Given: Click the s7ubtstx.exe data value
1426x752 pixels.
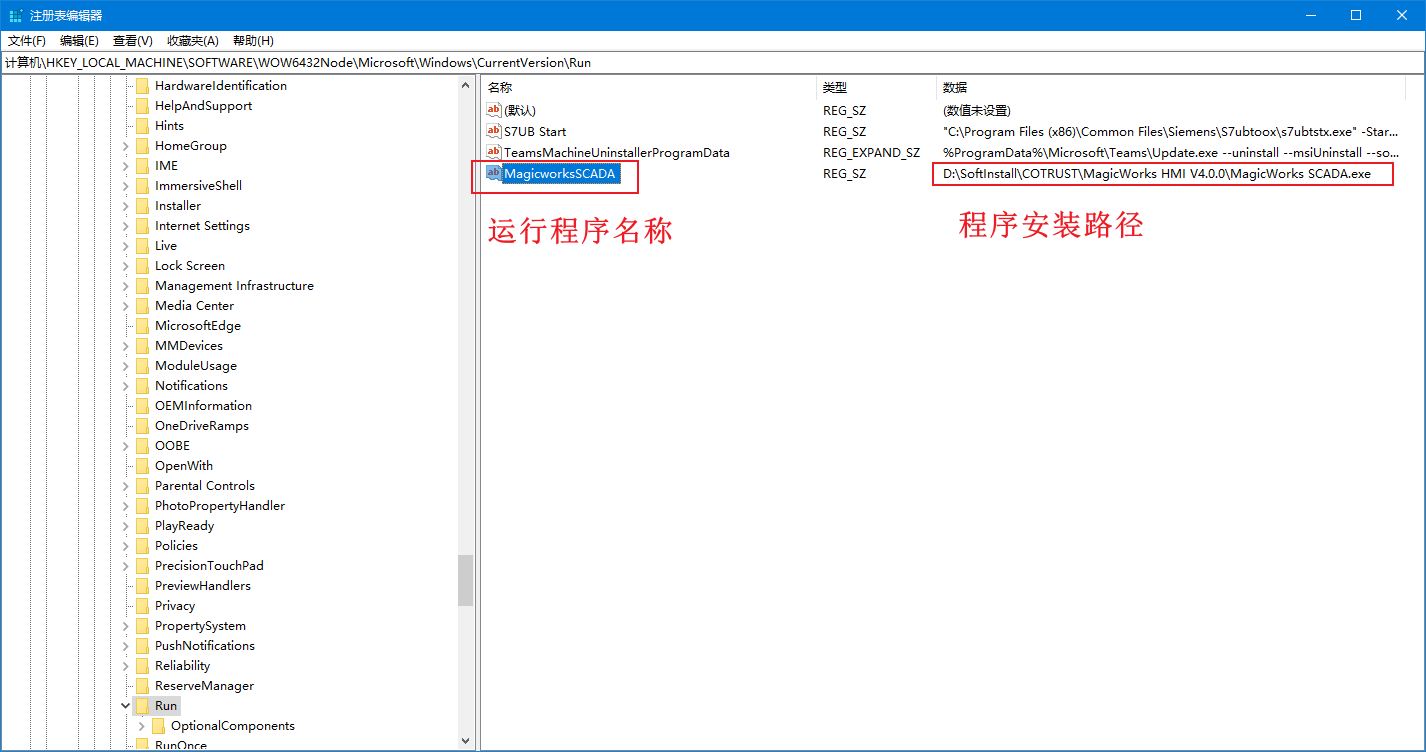Looking at the screenshot, I should [x=1171, y=131].
